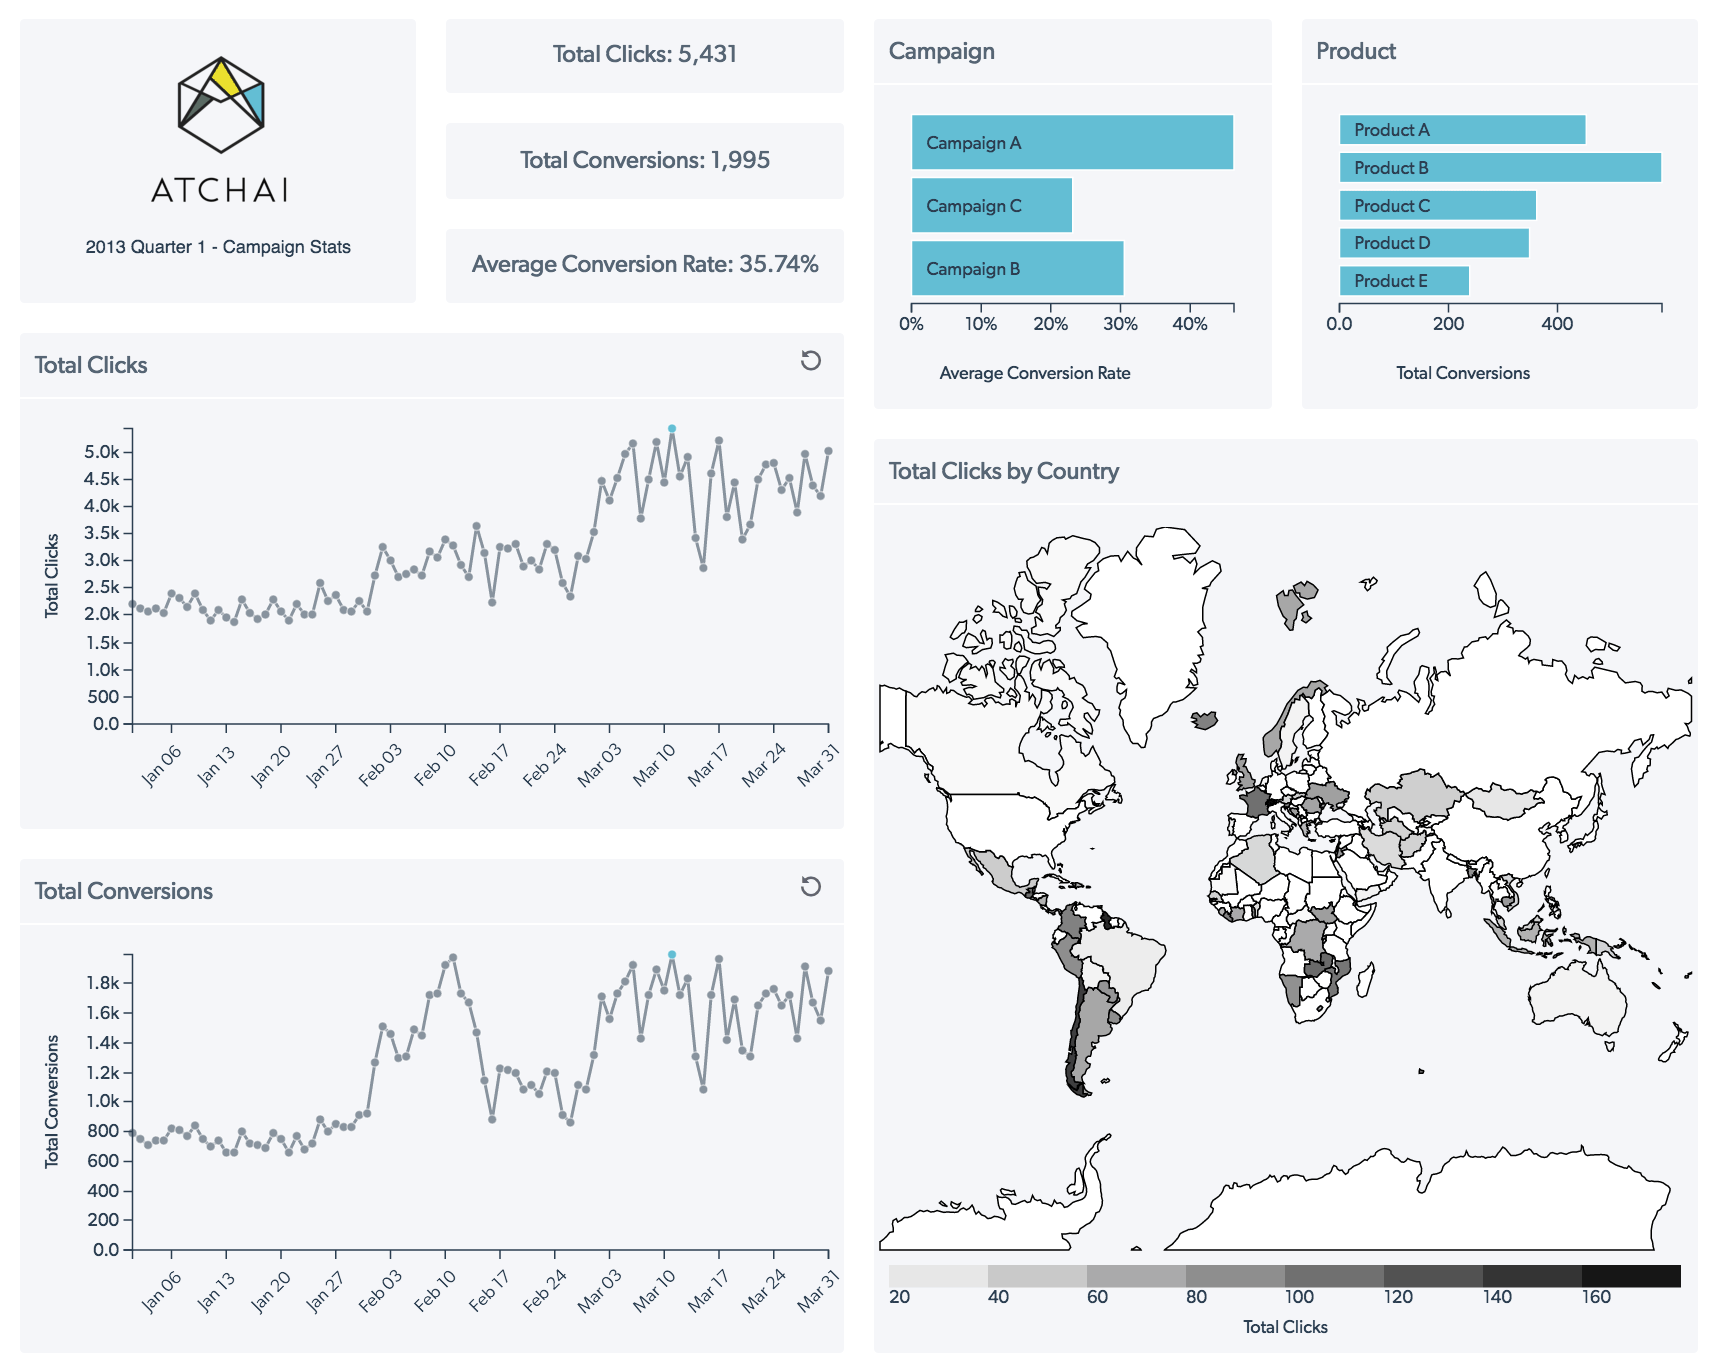The image size is (1719, 1368).
Task: Toggle selection of the Product E bar
Action: coord(1403,281)
